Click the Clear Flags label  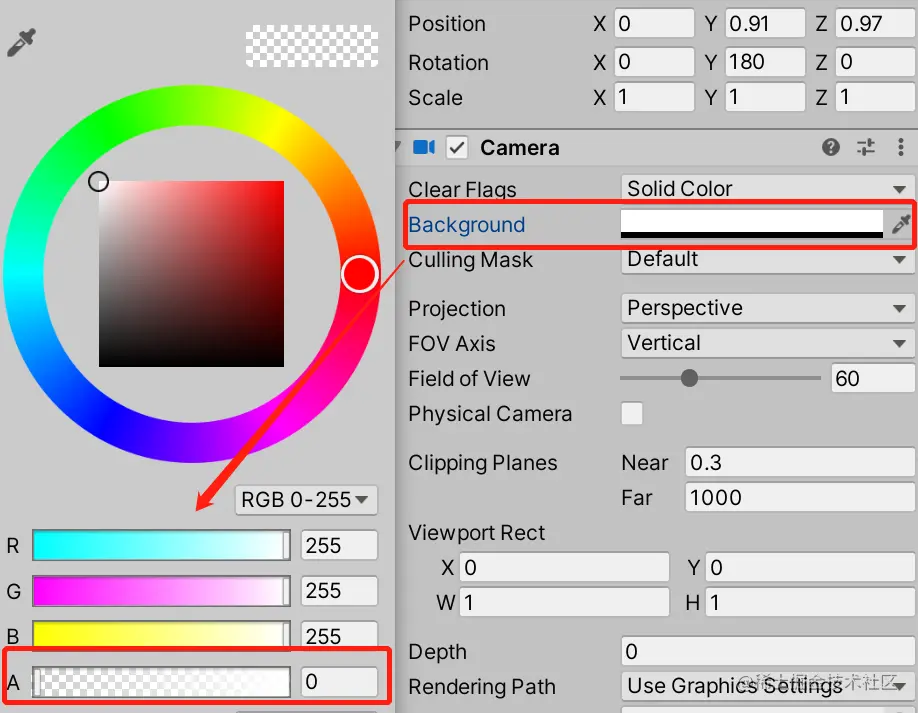point(463,190)
